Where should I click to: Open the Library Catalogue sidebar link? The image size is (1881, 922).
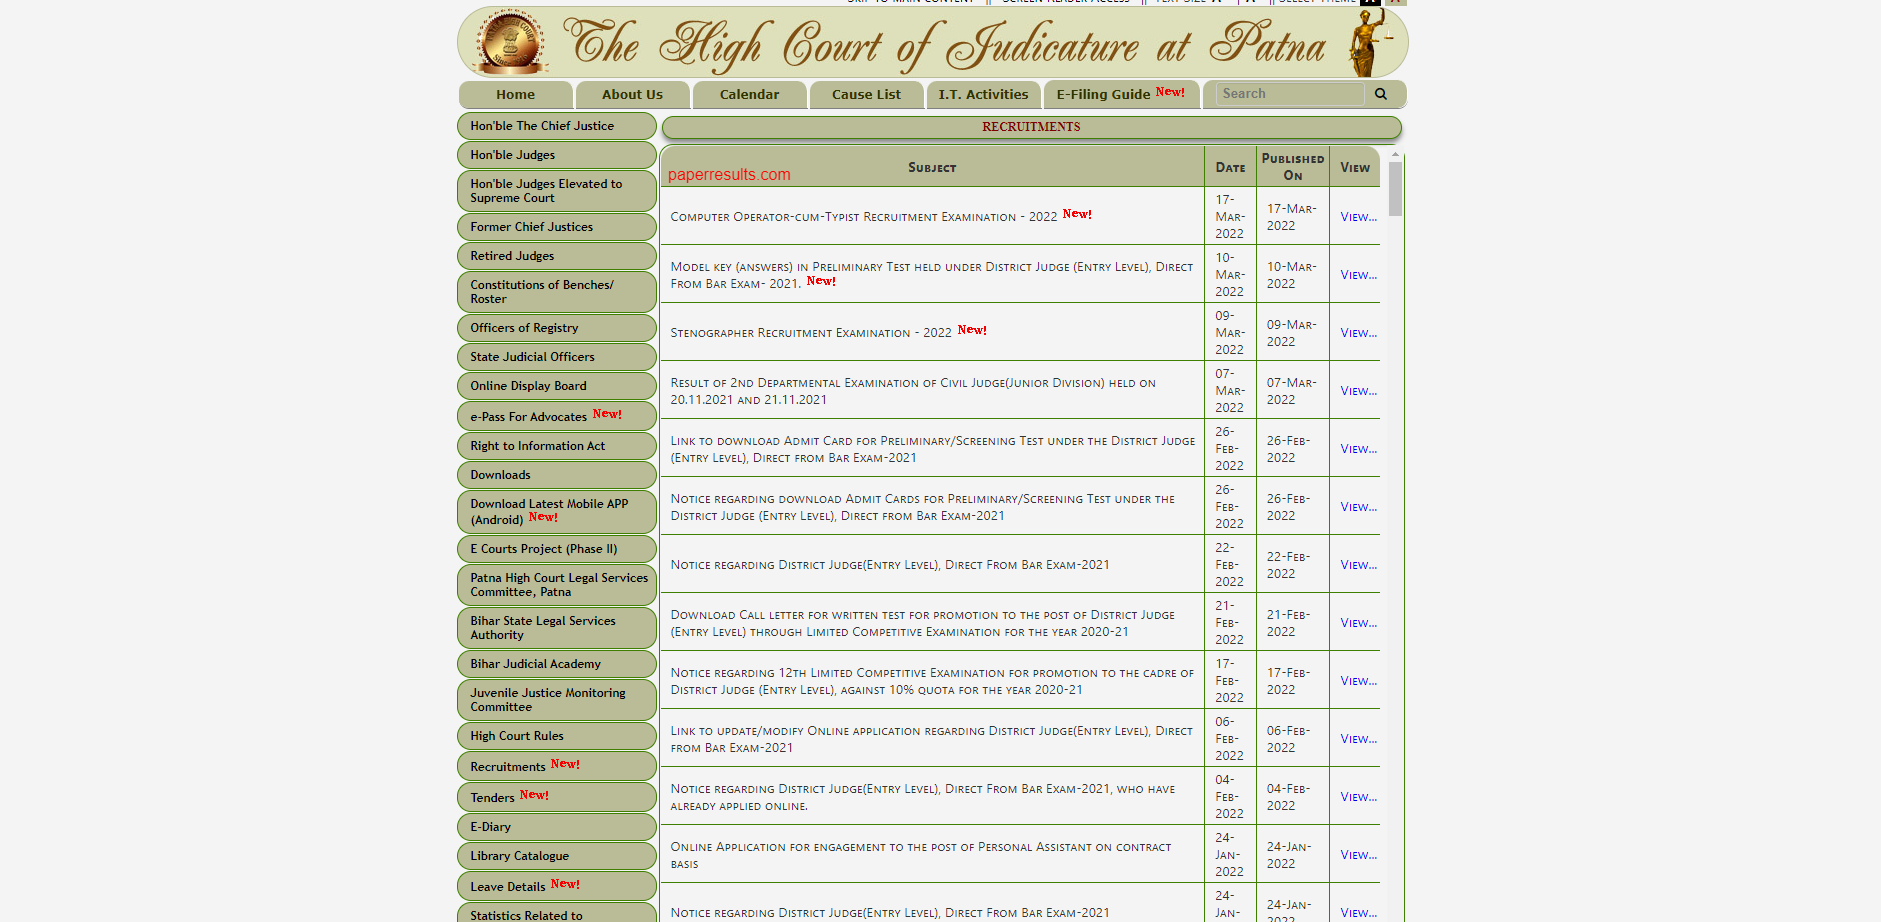click(x=556, y=856)
